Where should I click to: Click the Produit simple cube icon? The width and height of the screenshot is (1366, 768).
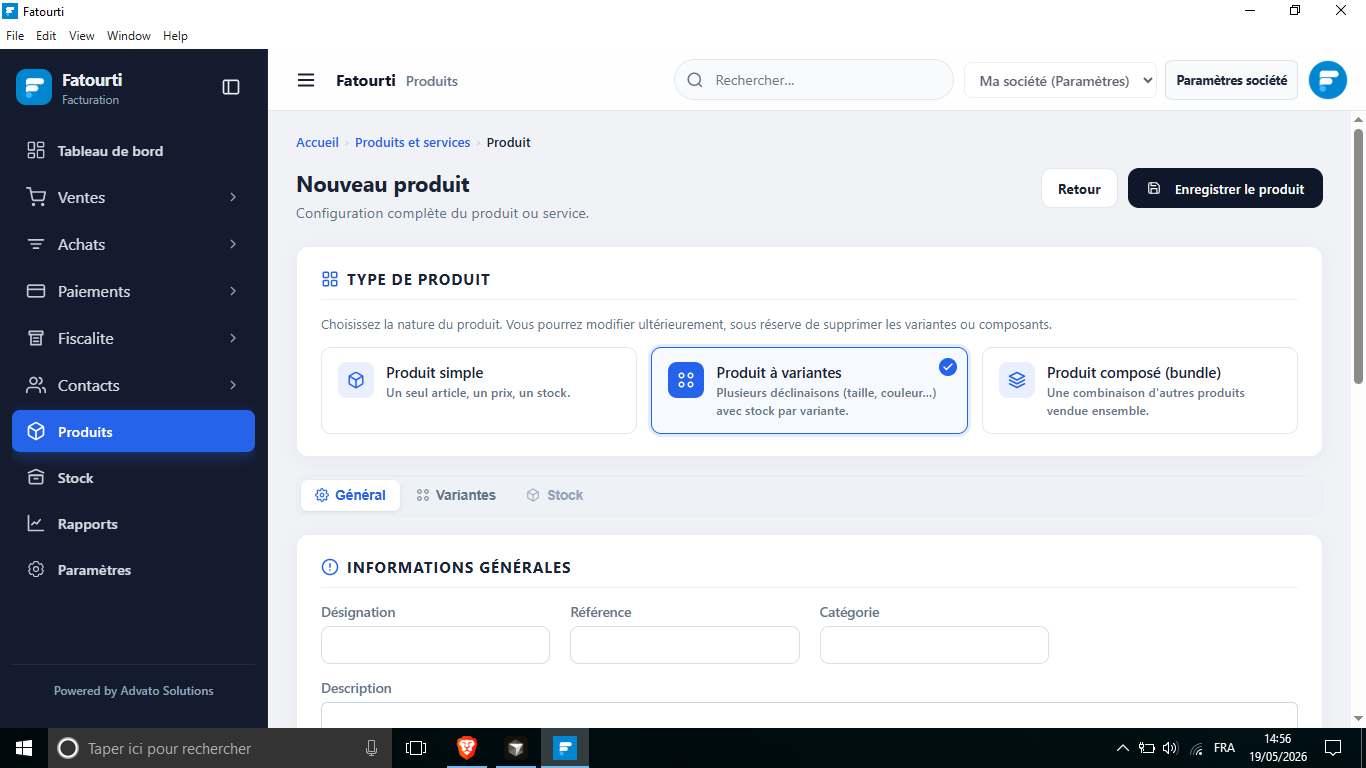pyautogui.click(x=356, y=380)
